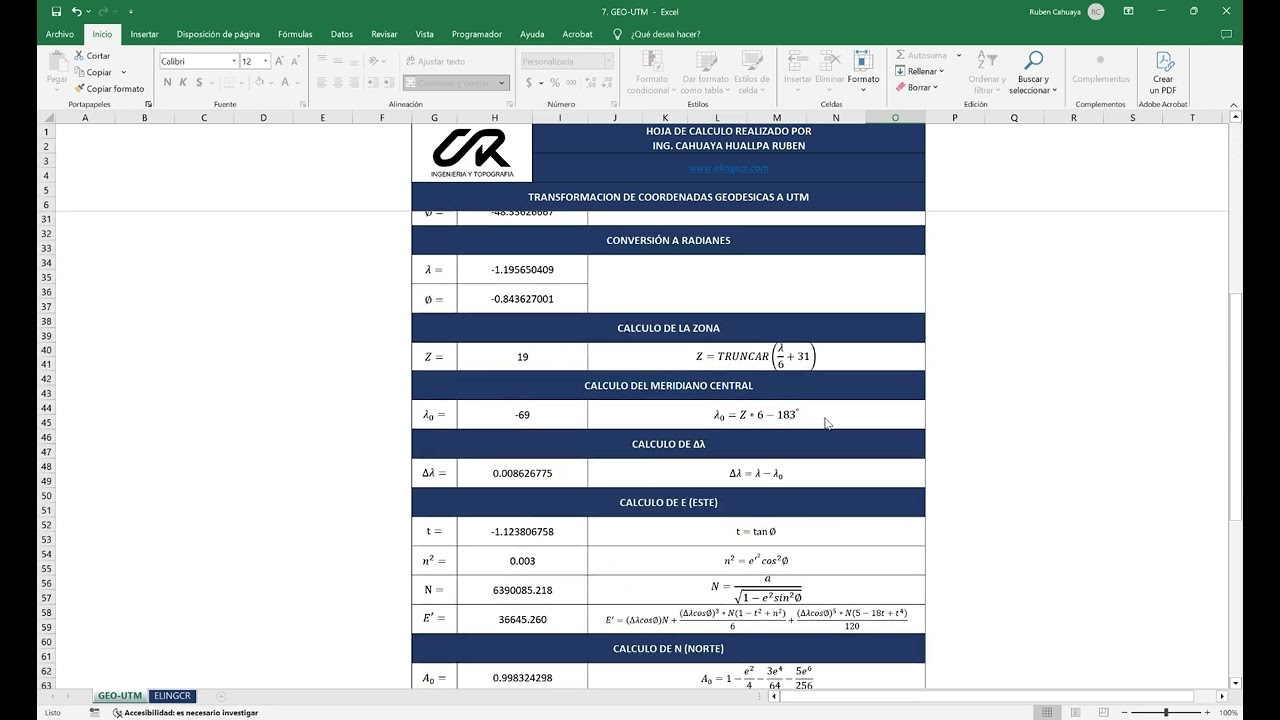The width and height of the screenshot is (1280, 720).
Task: Open the ELINGCR sheet tab
Action: click(172, 696)
